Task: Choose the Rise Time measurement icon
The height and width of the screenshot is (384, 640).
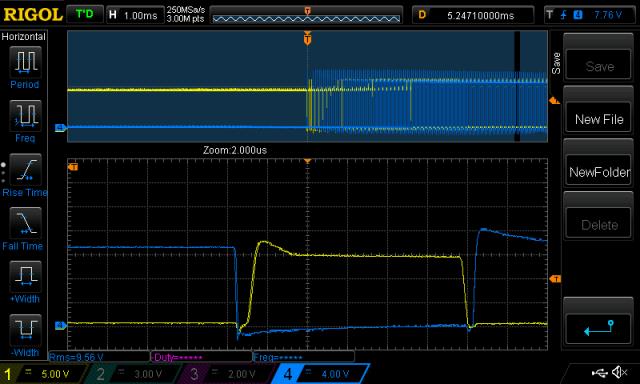Action: point(25,169)
